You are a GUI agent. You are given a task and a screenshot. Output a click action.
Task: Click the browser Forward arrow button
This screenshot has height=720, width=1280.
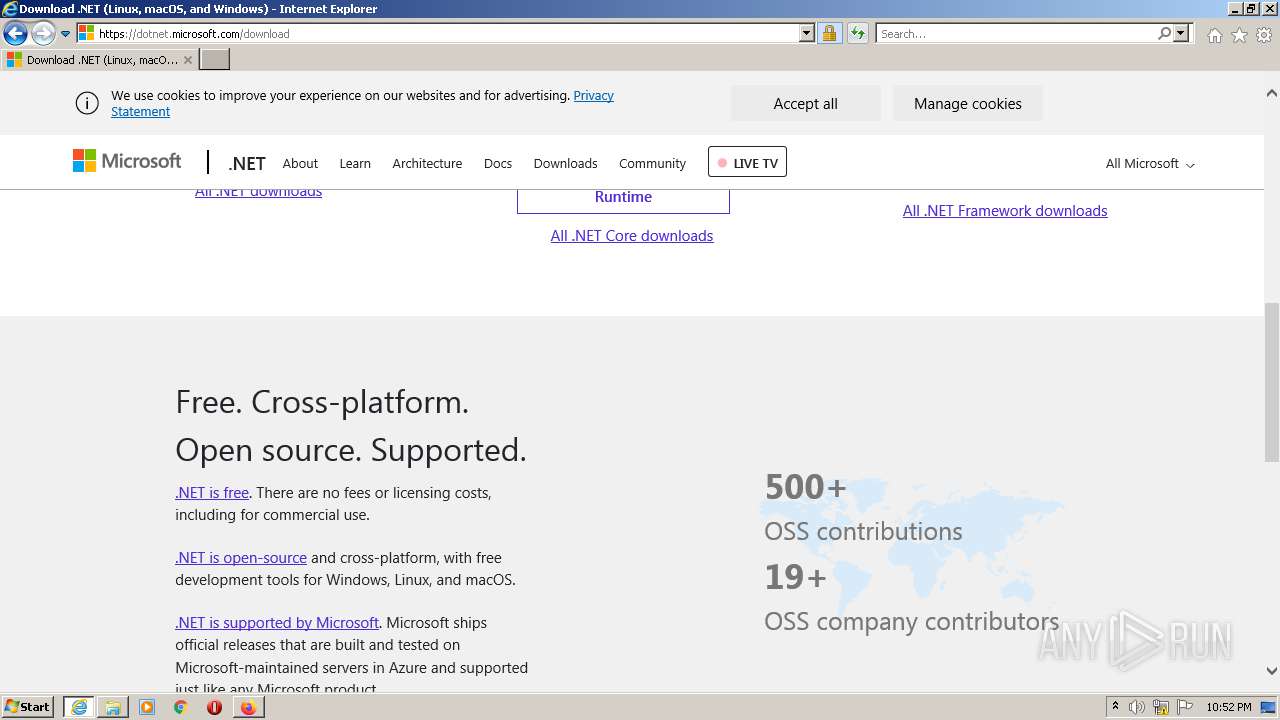(x=43, y=33)
